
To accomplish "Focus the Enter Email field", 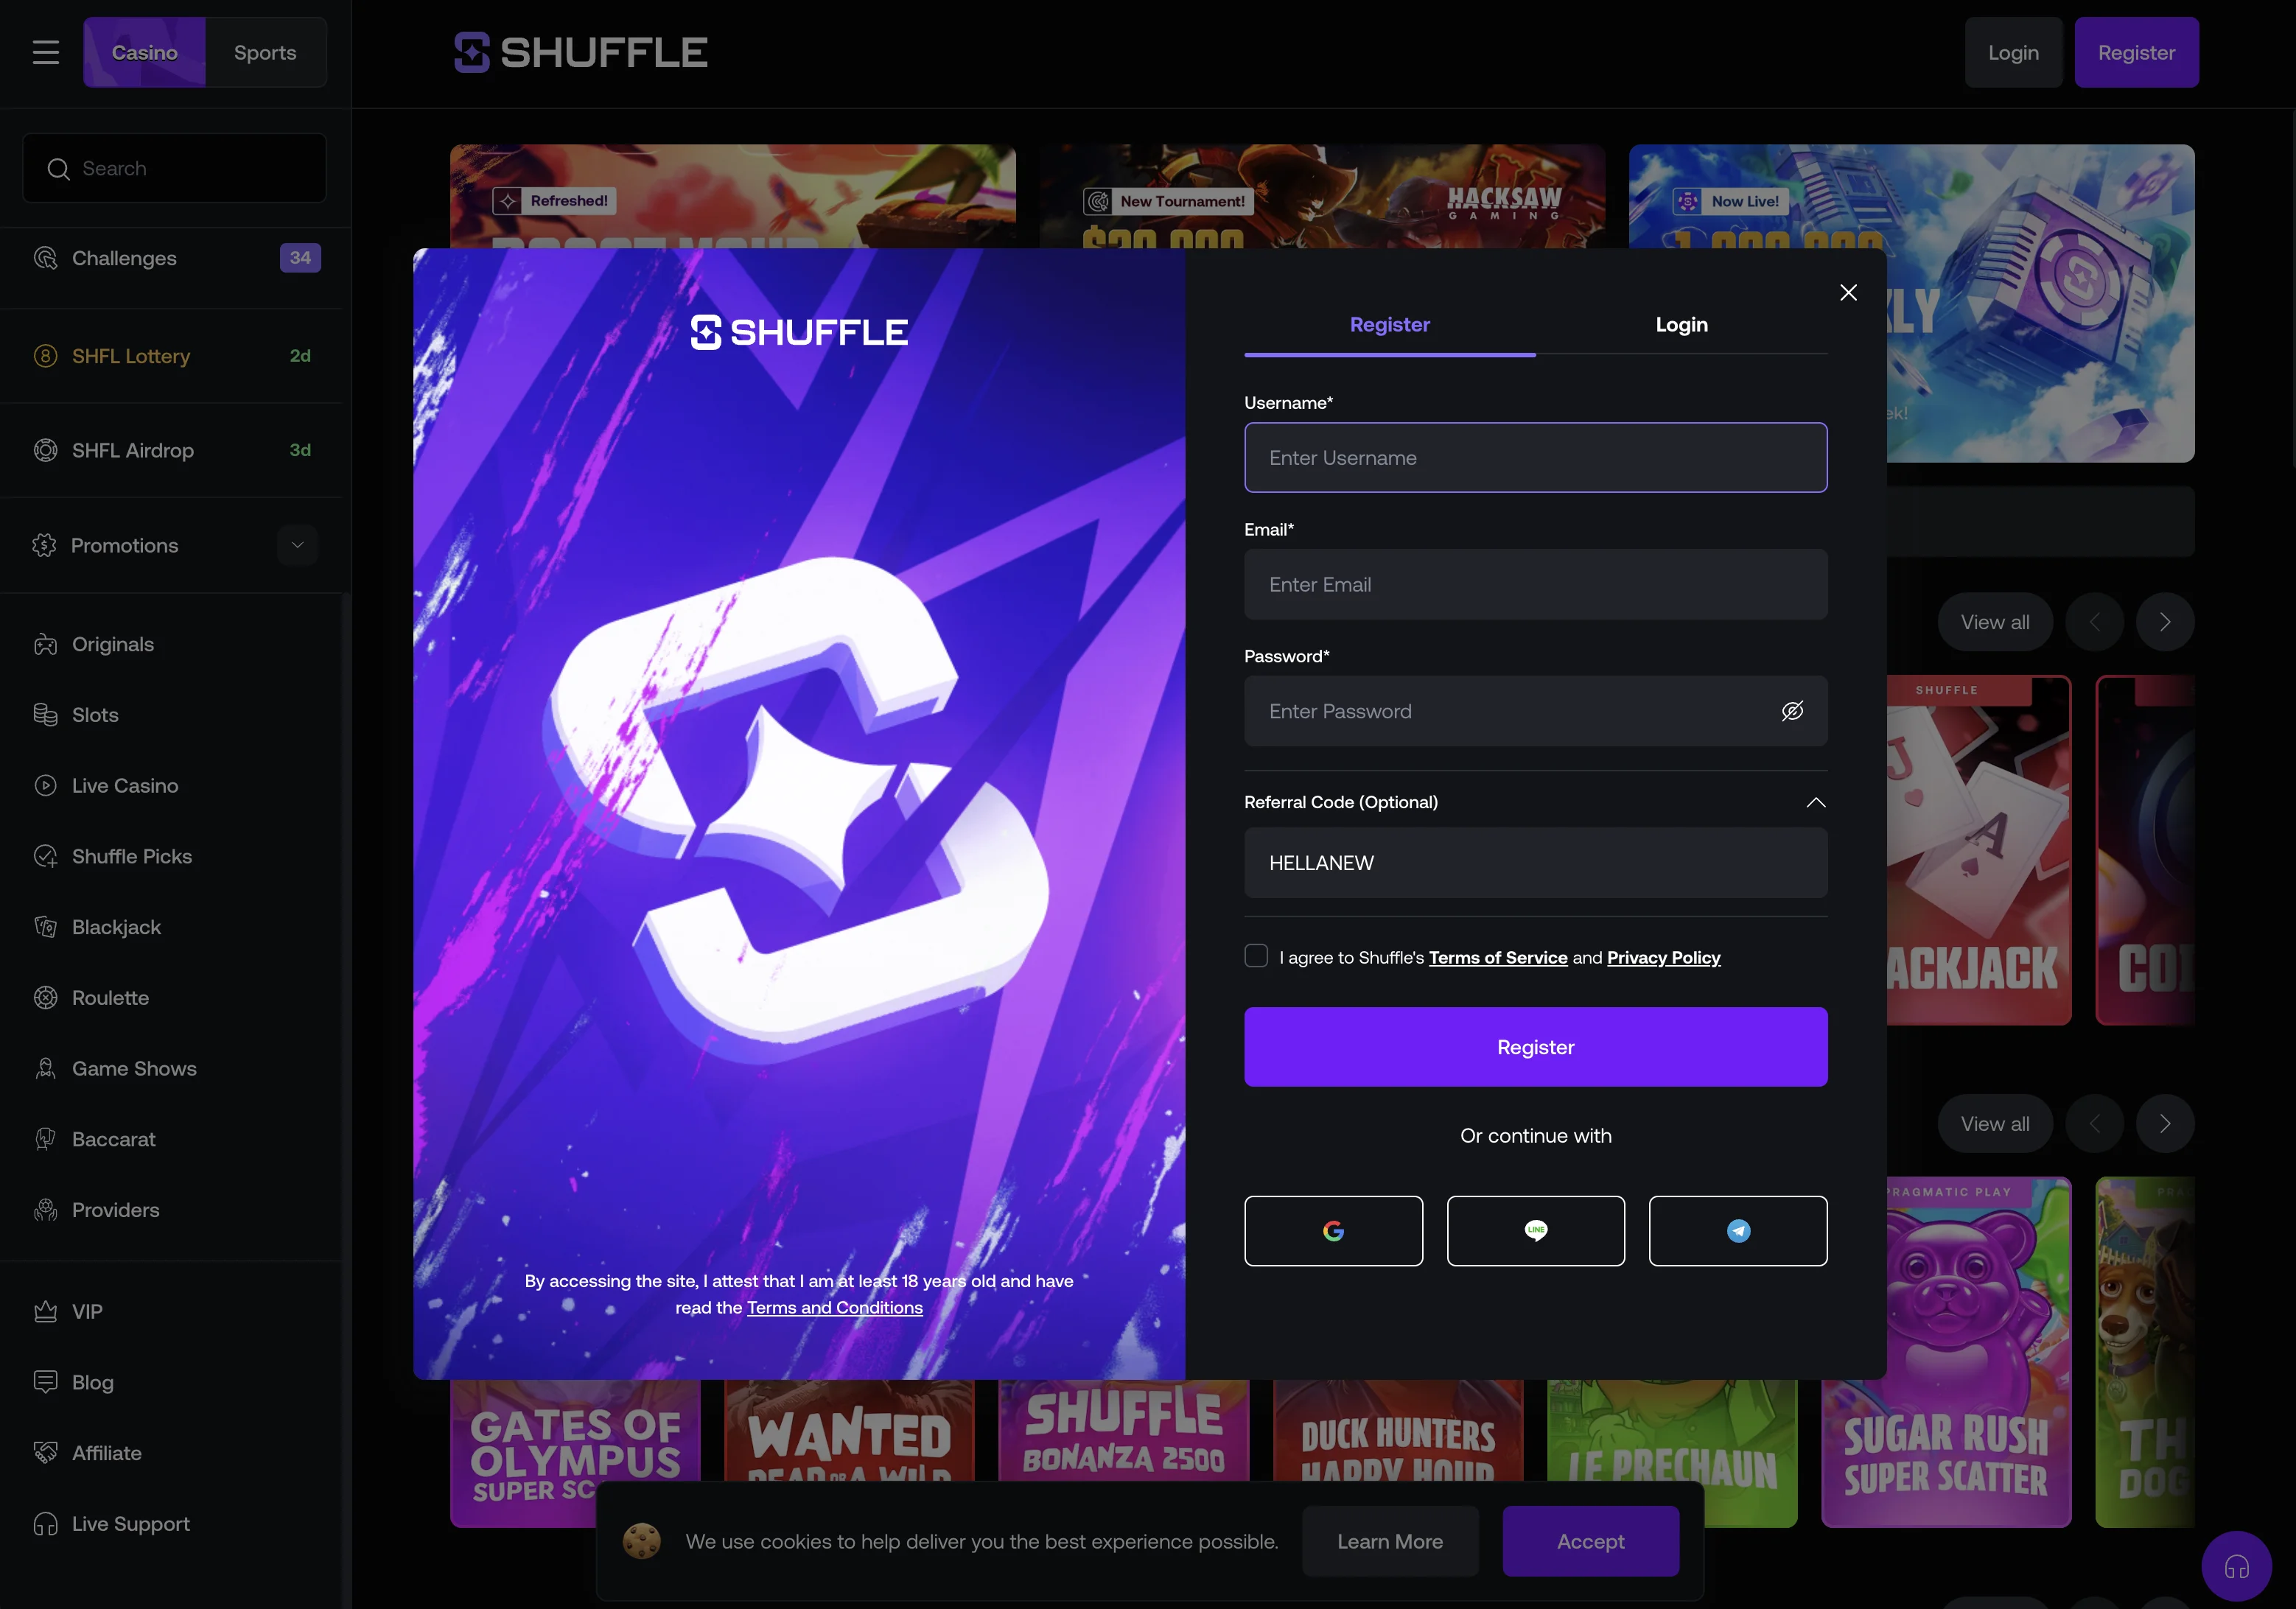I will click(x=1536, y=585).
